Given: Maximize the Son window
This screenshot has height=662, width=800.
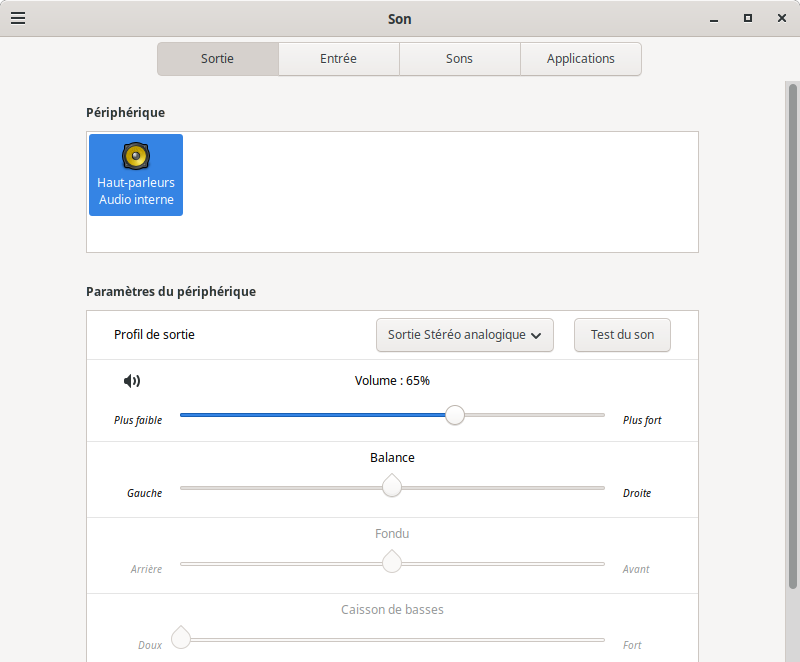Looking at the screenshot, I should point(748,18).
